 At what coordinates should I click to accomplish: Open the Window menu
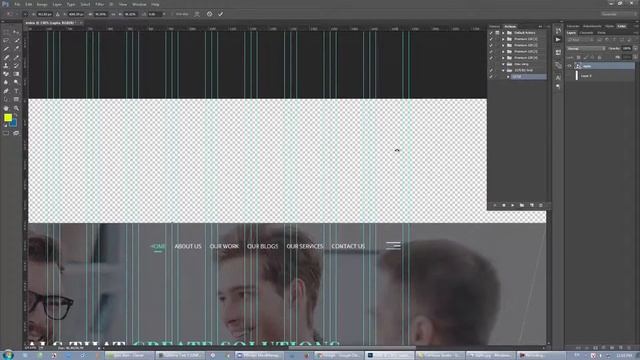click(139, 4)
